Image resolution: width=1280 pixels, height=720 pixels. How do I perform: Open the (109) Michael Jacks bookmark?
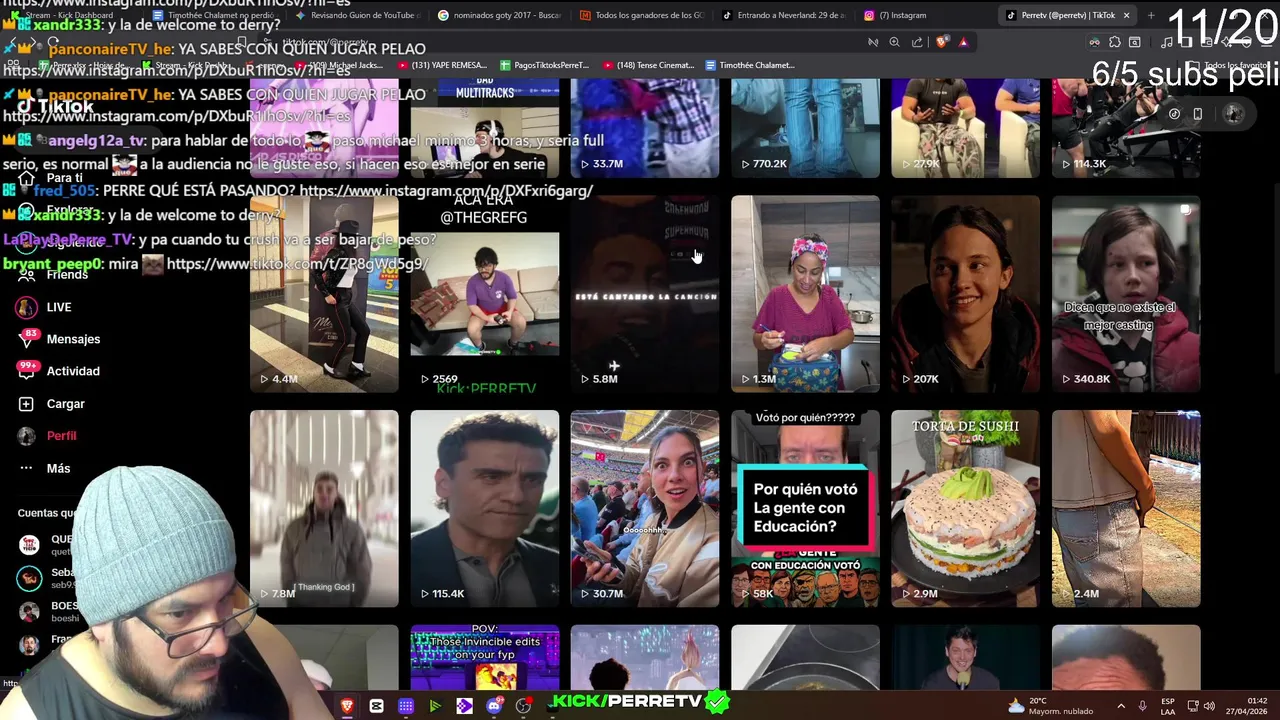[340, 65]
